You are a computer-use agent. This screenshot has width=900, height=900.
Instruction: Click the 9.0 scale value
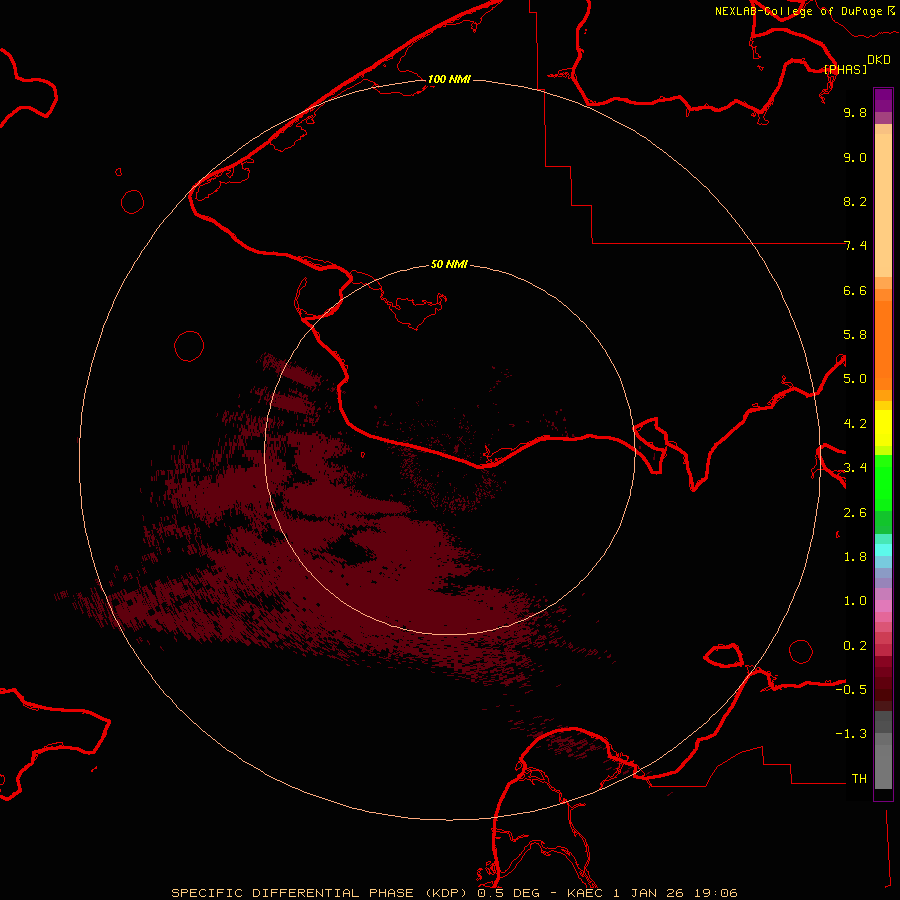855,157
